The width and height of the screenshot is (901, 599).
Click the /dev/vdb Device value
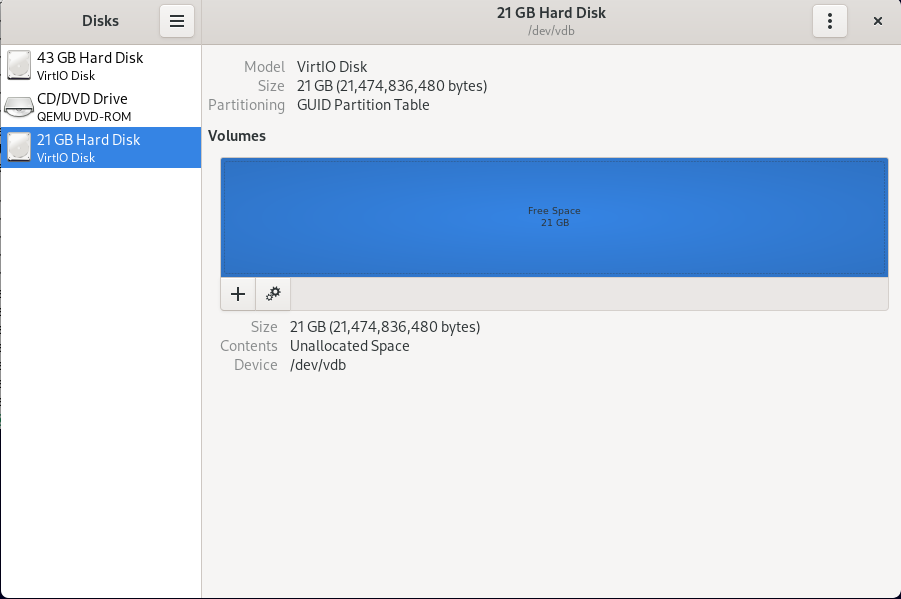[318, 365]
